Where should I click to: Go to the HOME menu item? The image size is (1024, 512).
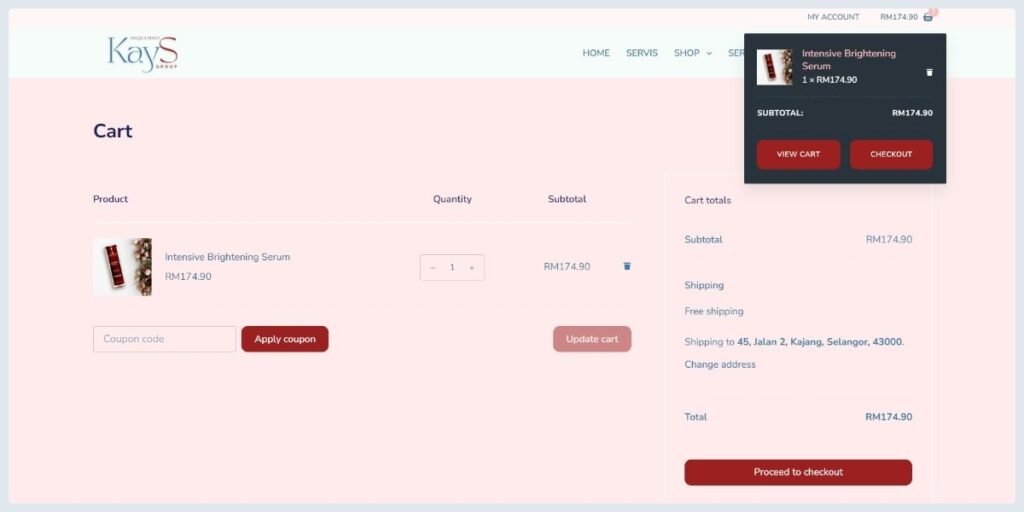[596, 53]
